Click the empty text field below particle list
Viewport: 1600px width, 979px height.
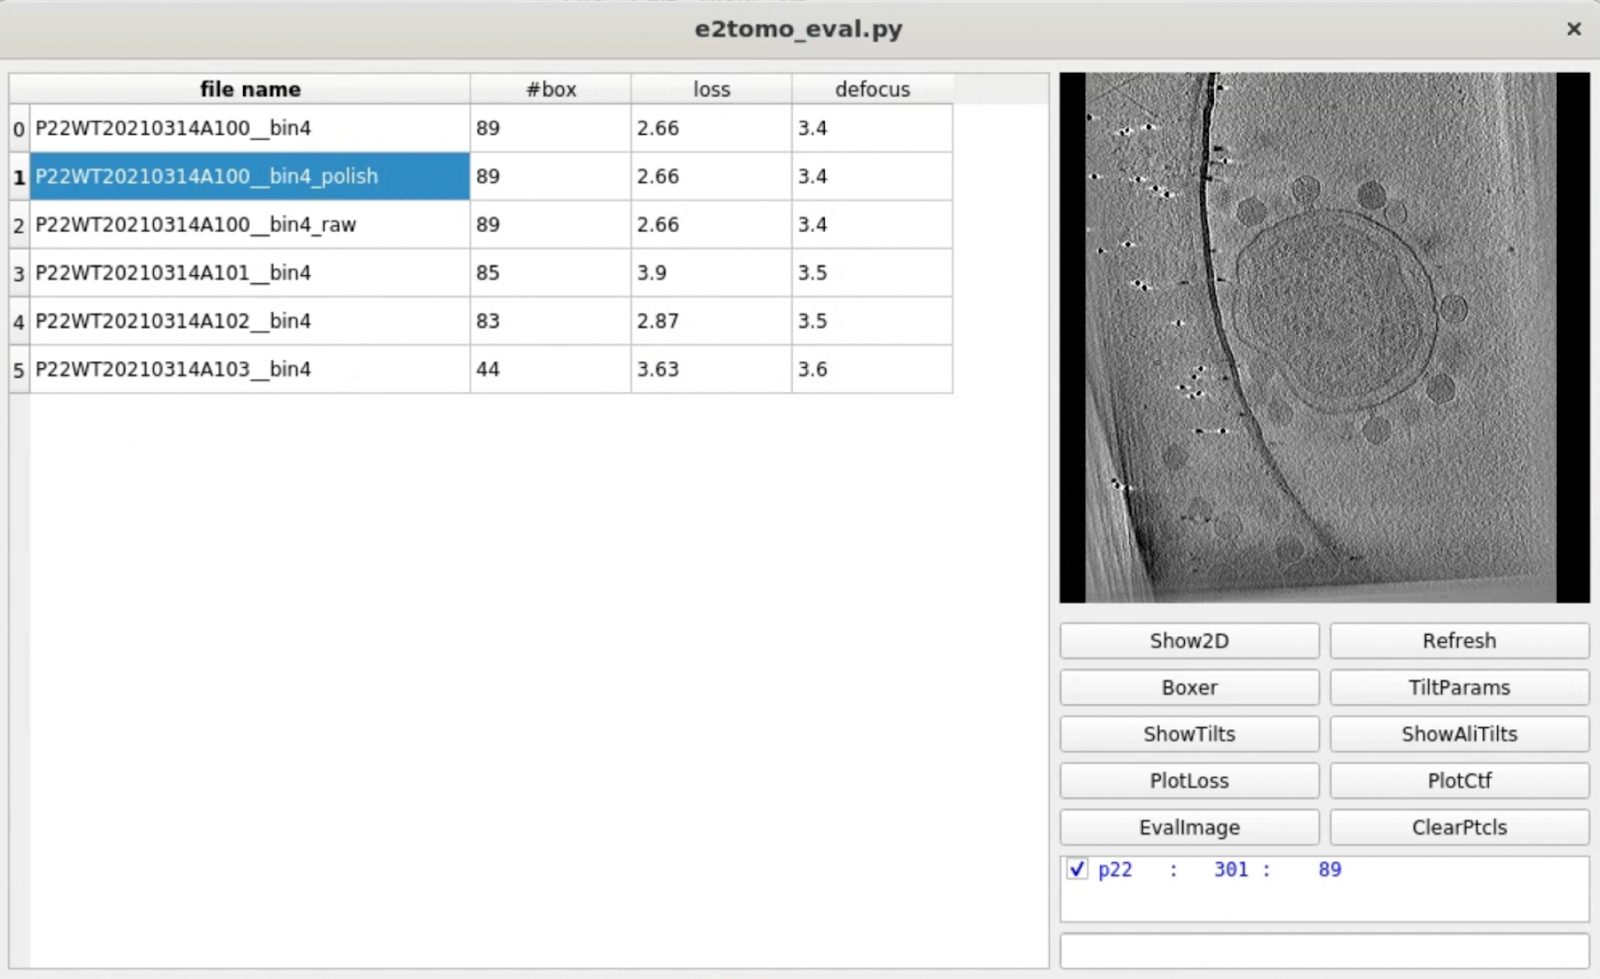(x=1324, y=950)
